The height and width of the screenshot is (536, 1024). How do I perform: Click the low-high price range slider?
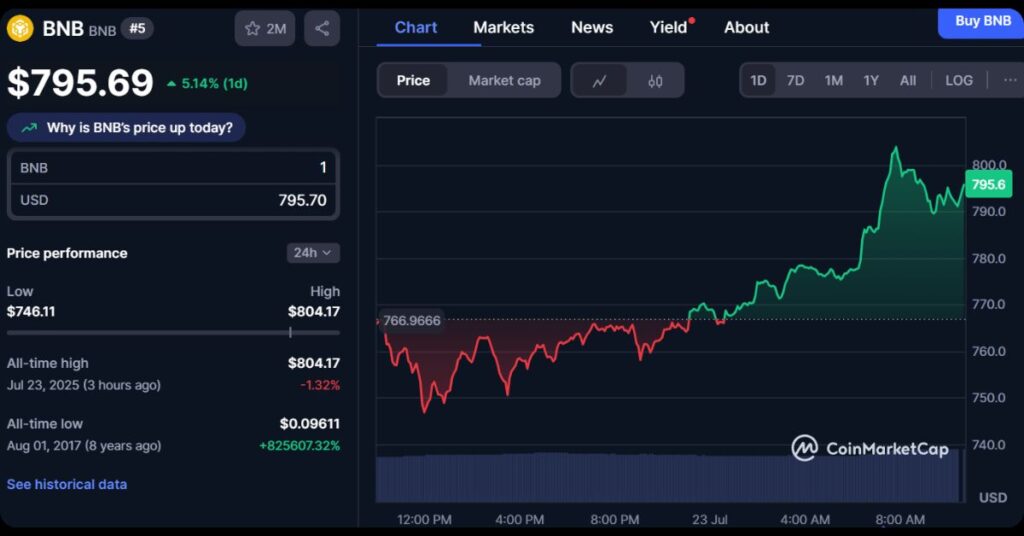point(173,333)
